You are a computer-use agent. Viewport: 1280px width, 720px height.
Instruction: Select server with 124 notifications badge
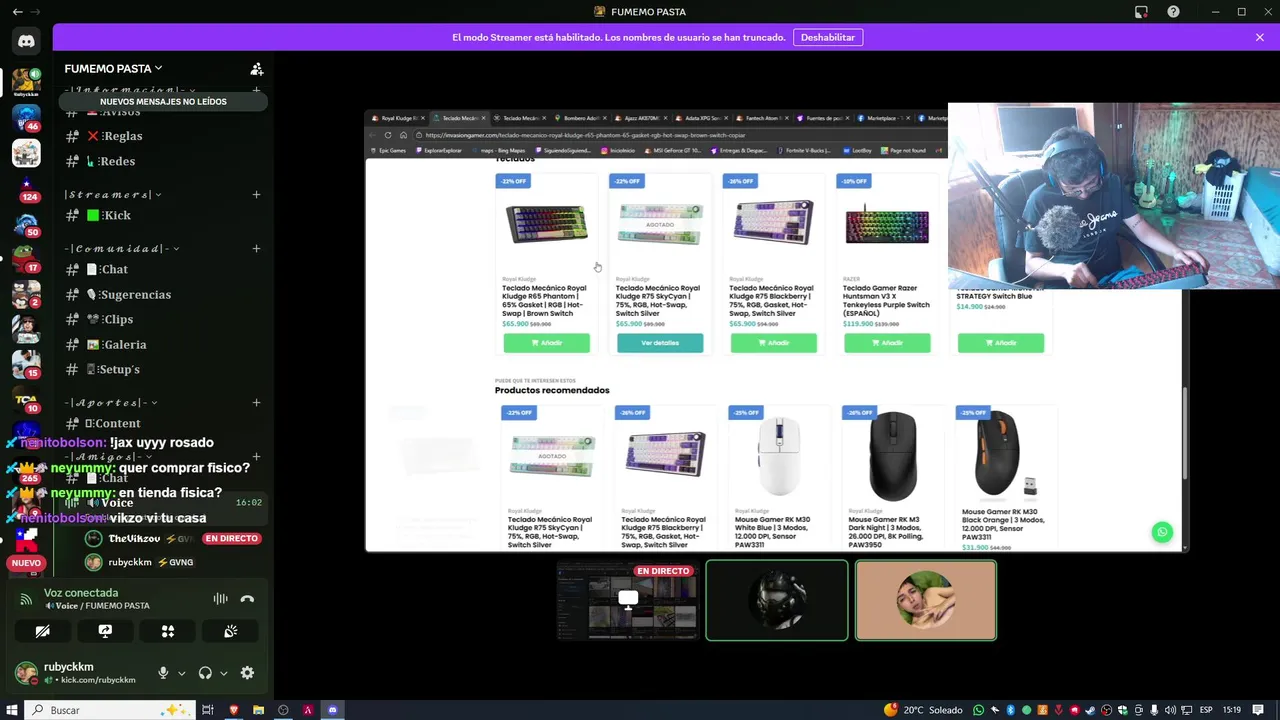(26, 188)
